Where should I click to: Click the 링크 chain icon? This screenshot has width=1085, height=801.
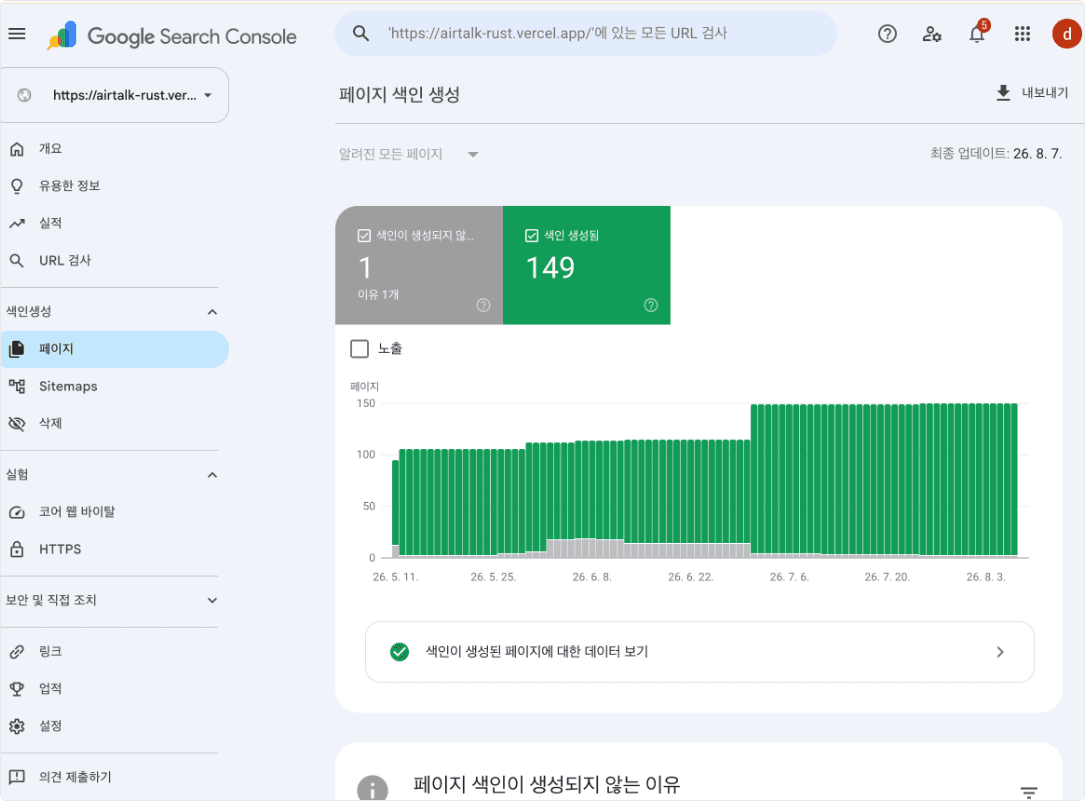coord(17,652)
